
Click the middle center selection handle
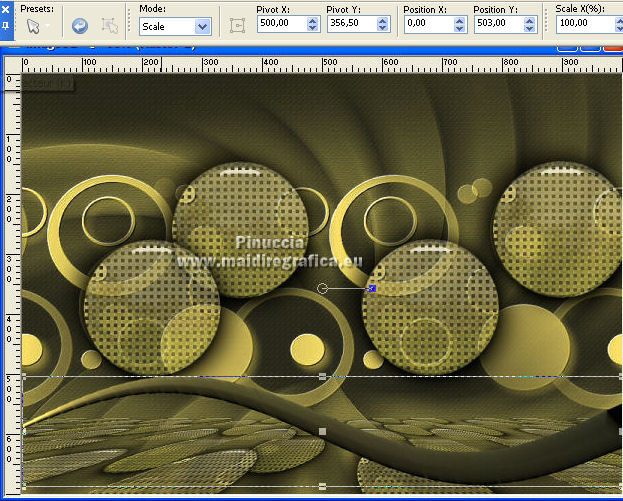tap(322, 431)
